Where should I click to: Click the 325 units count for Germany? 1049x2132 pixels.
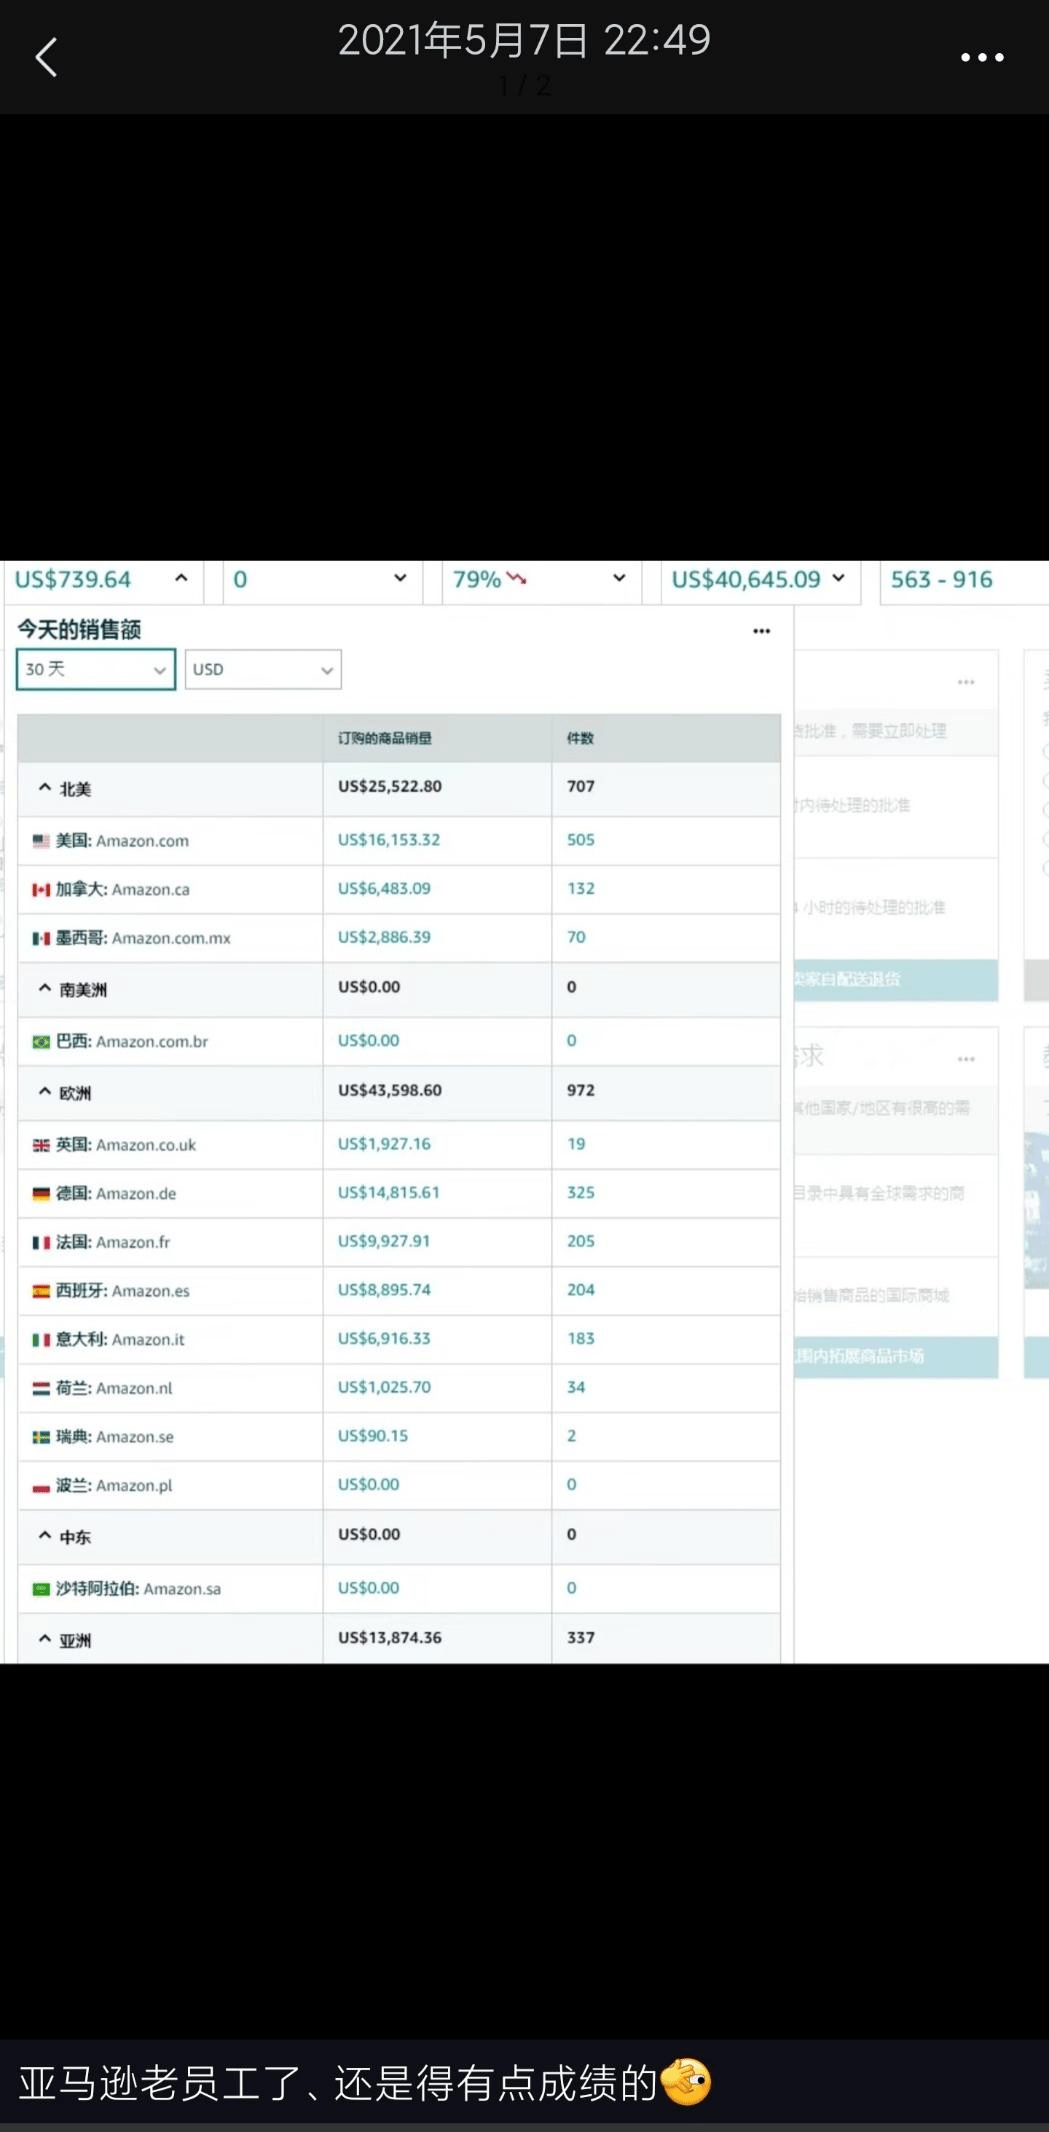coord(581,1192)
